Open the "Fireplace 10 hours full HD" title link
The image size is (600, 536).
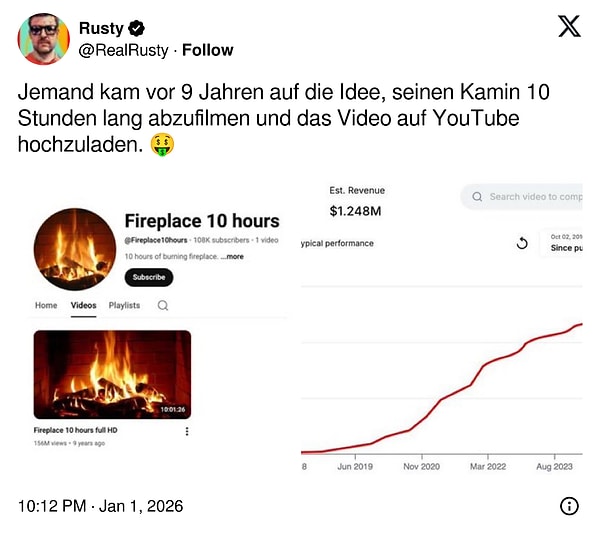[76, 430]
